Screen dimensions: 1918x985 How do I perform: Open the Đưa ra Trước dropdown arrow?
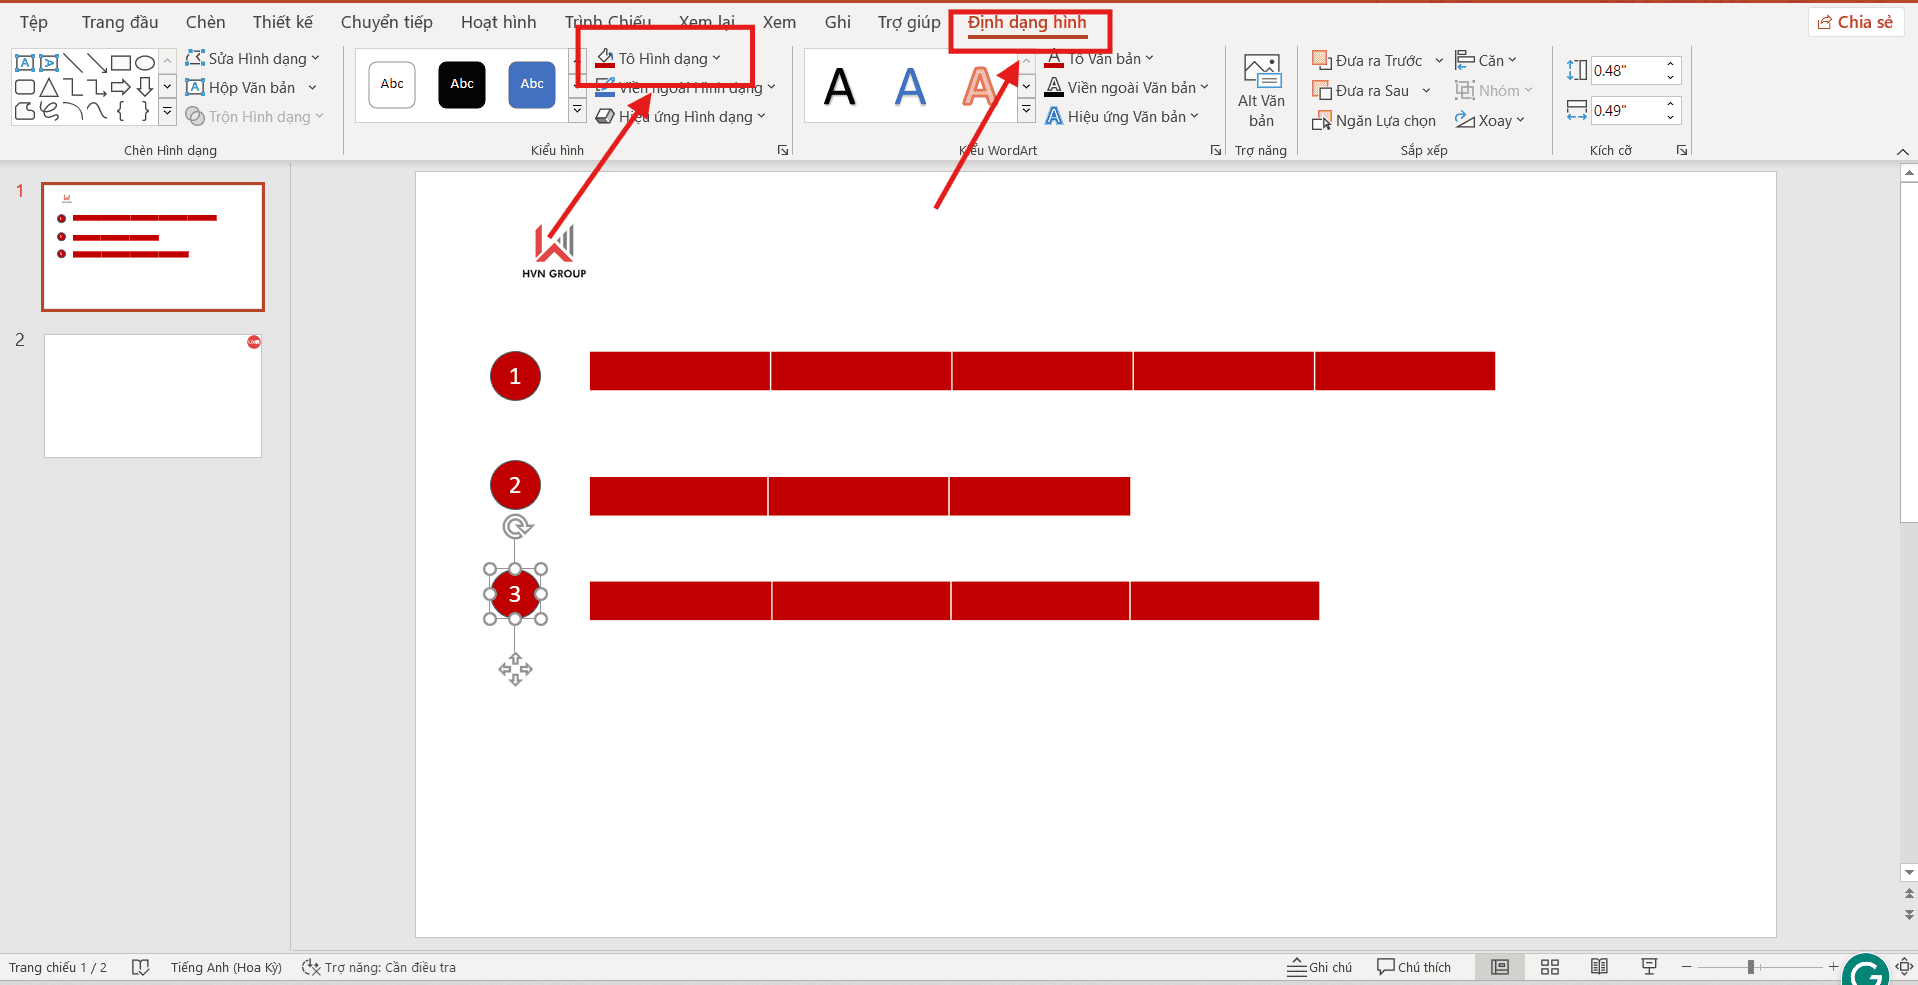[1439, 61]
